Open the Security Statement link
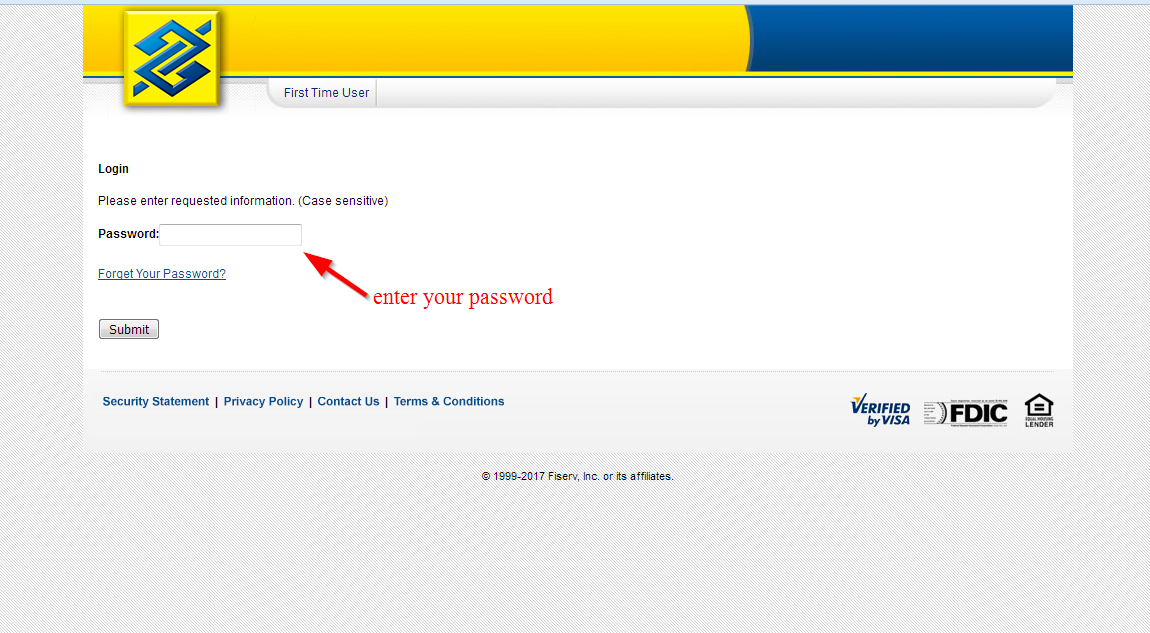1150x633 pixels. (155, 401)
